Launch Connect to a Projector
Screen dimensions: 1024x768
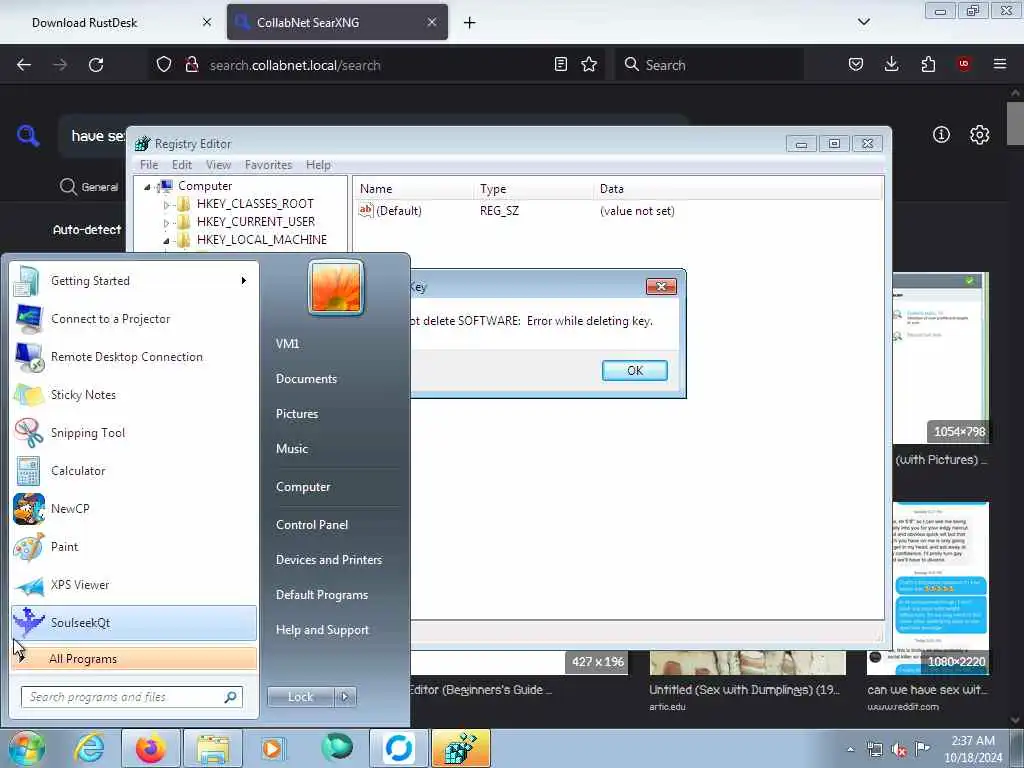(134, 319)
